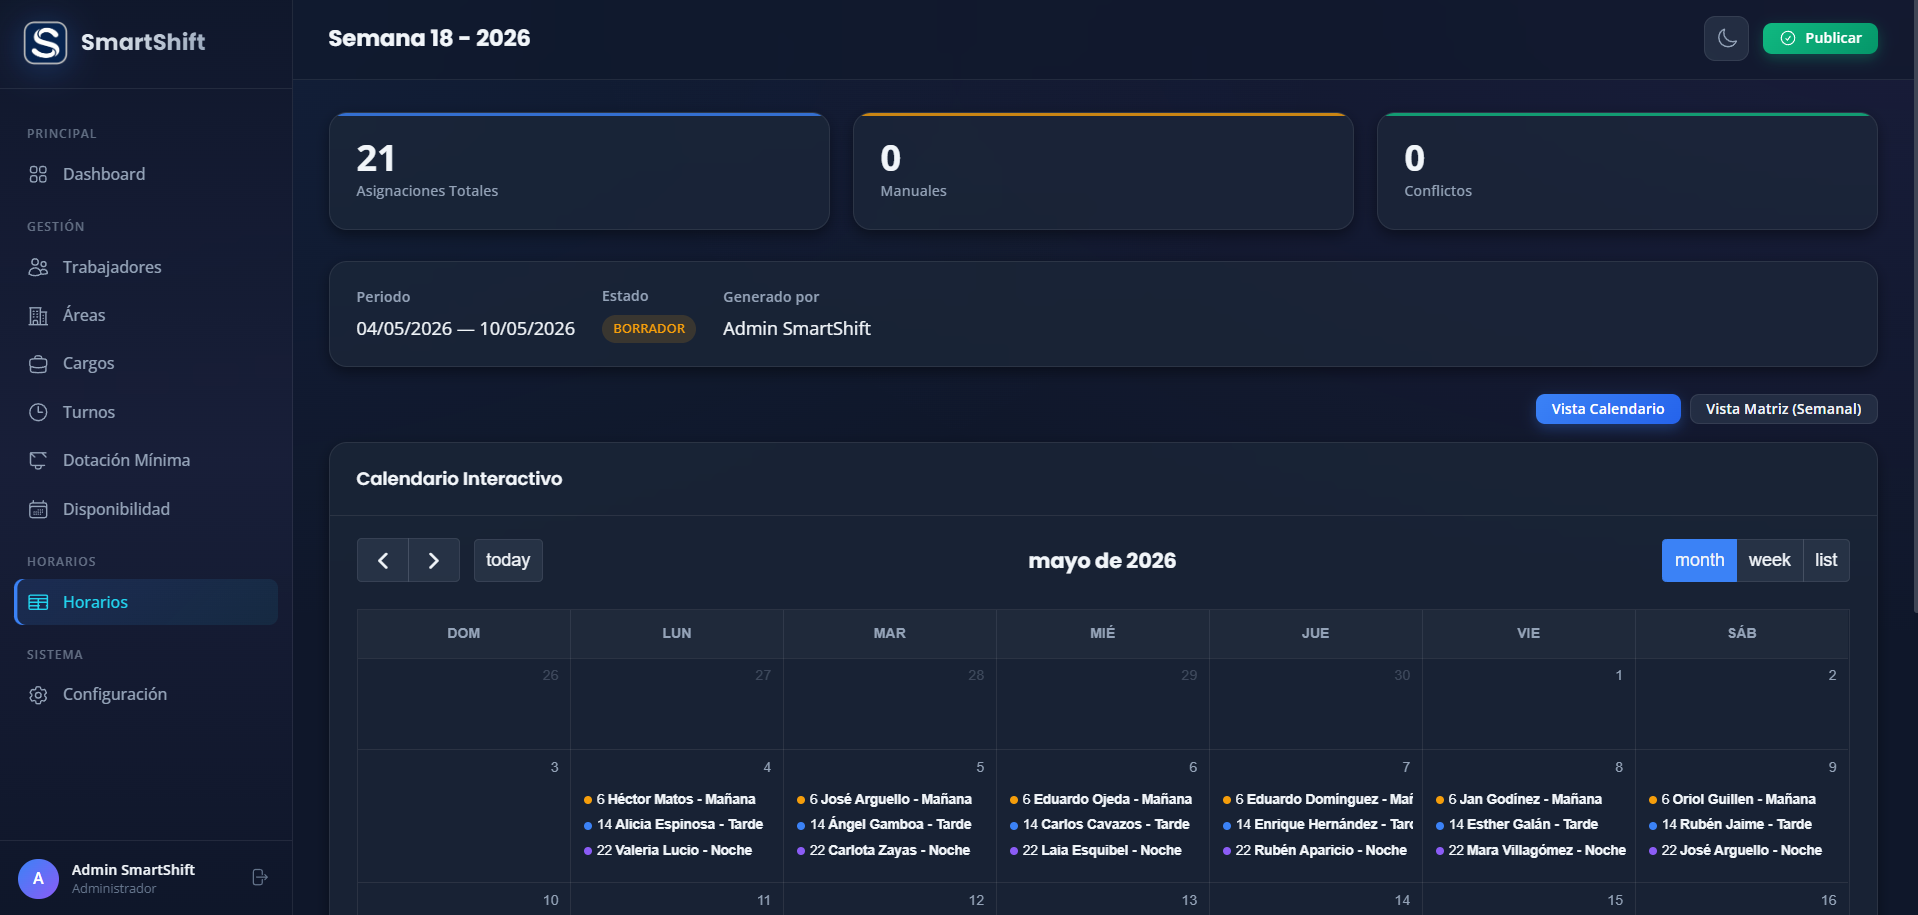Open Disponibilidad calendar icon

(x=38, y=509)
